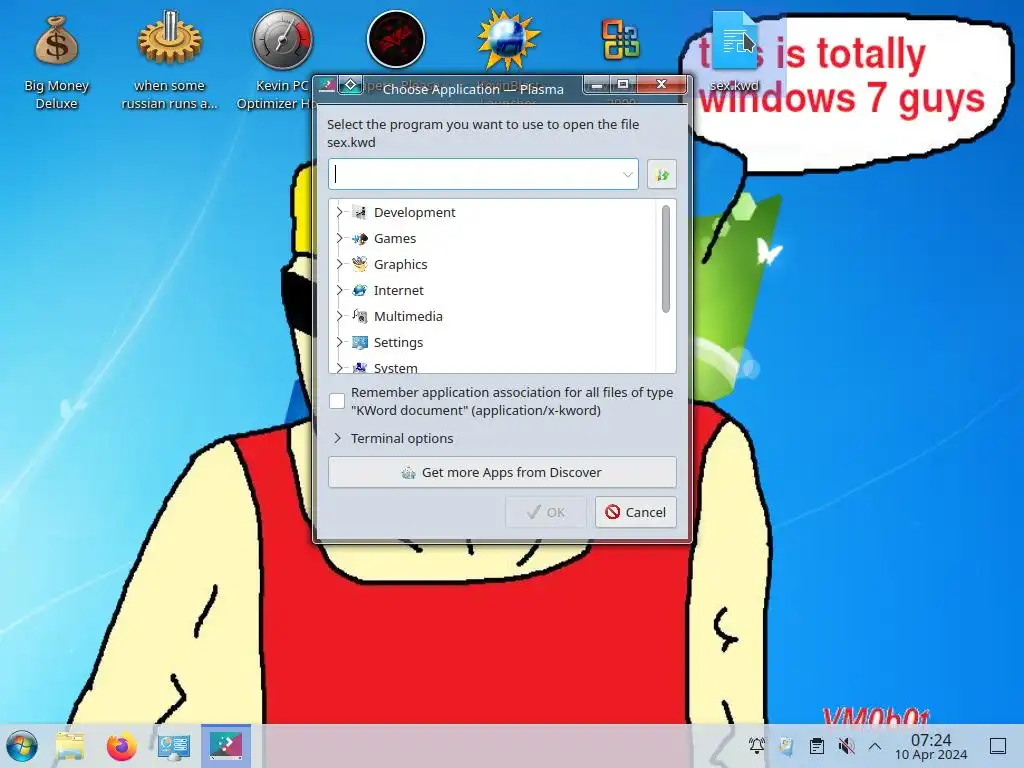Open the orange Office-style desktop icon
Image resolution: width=1024 pixels, height=768 pixels.
tap(620, 39)
